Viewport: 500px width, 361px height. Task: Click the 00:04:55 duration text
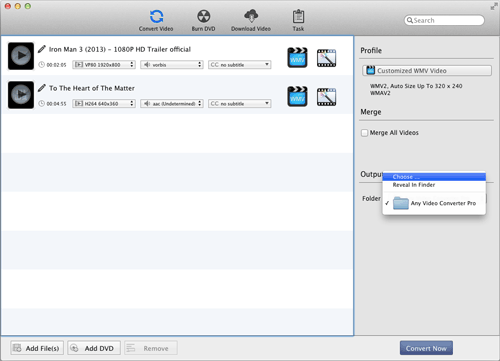click(x=56, y=104)
